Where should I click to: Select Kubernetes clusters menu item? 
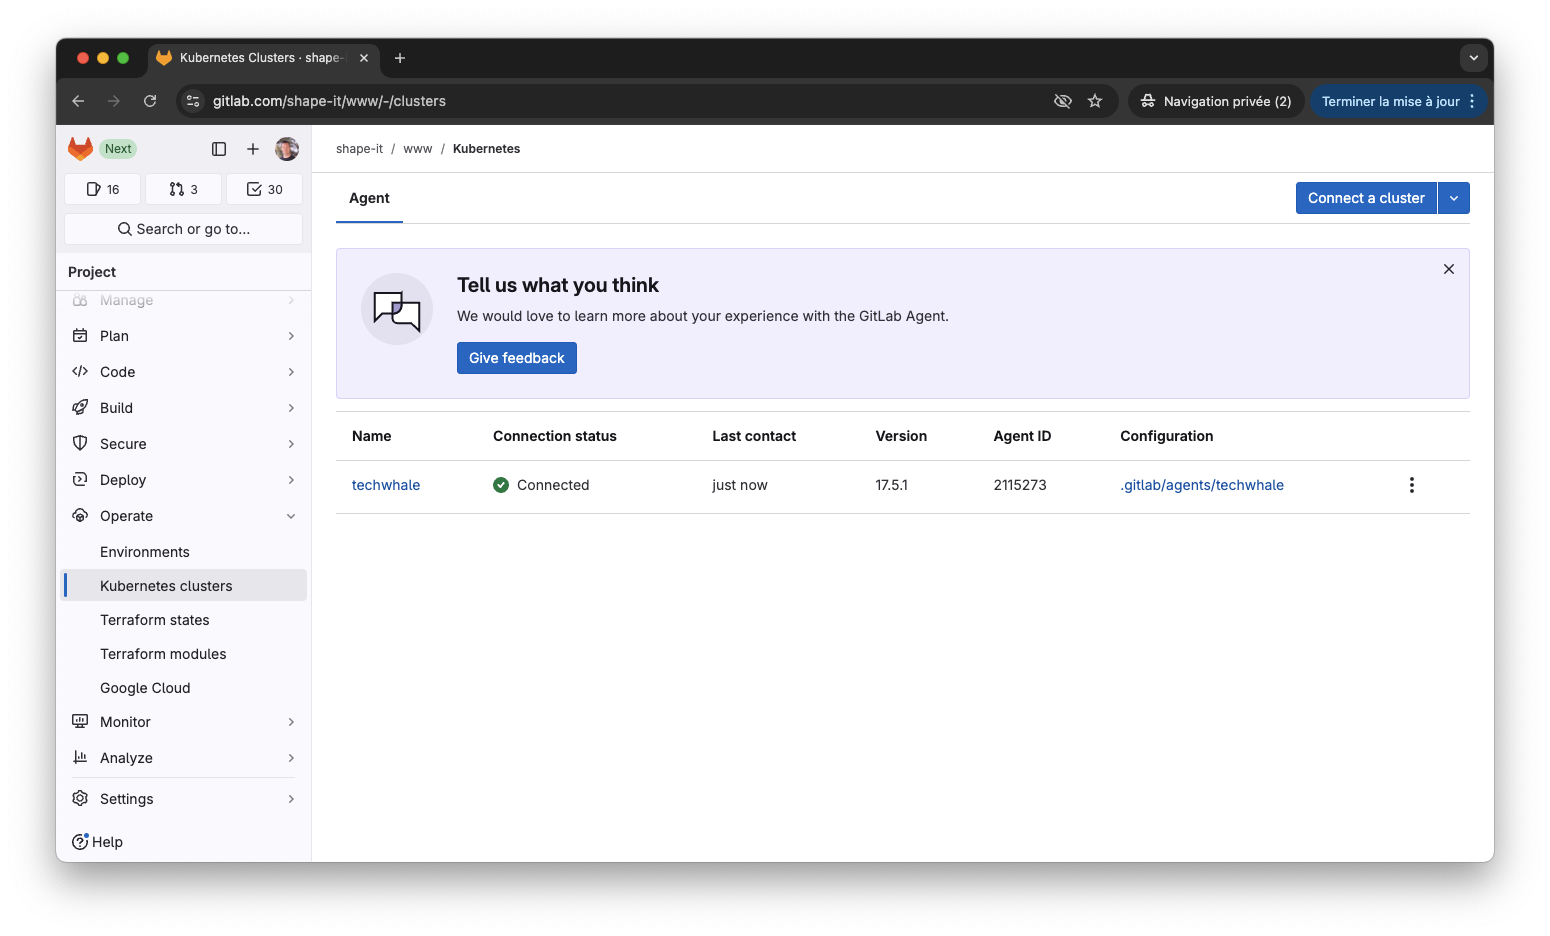coord(184,586)
